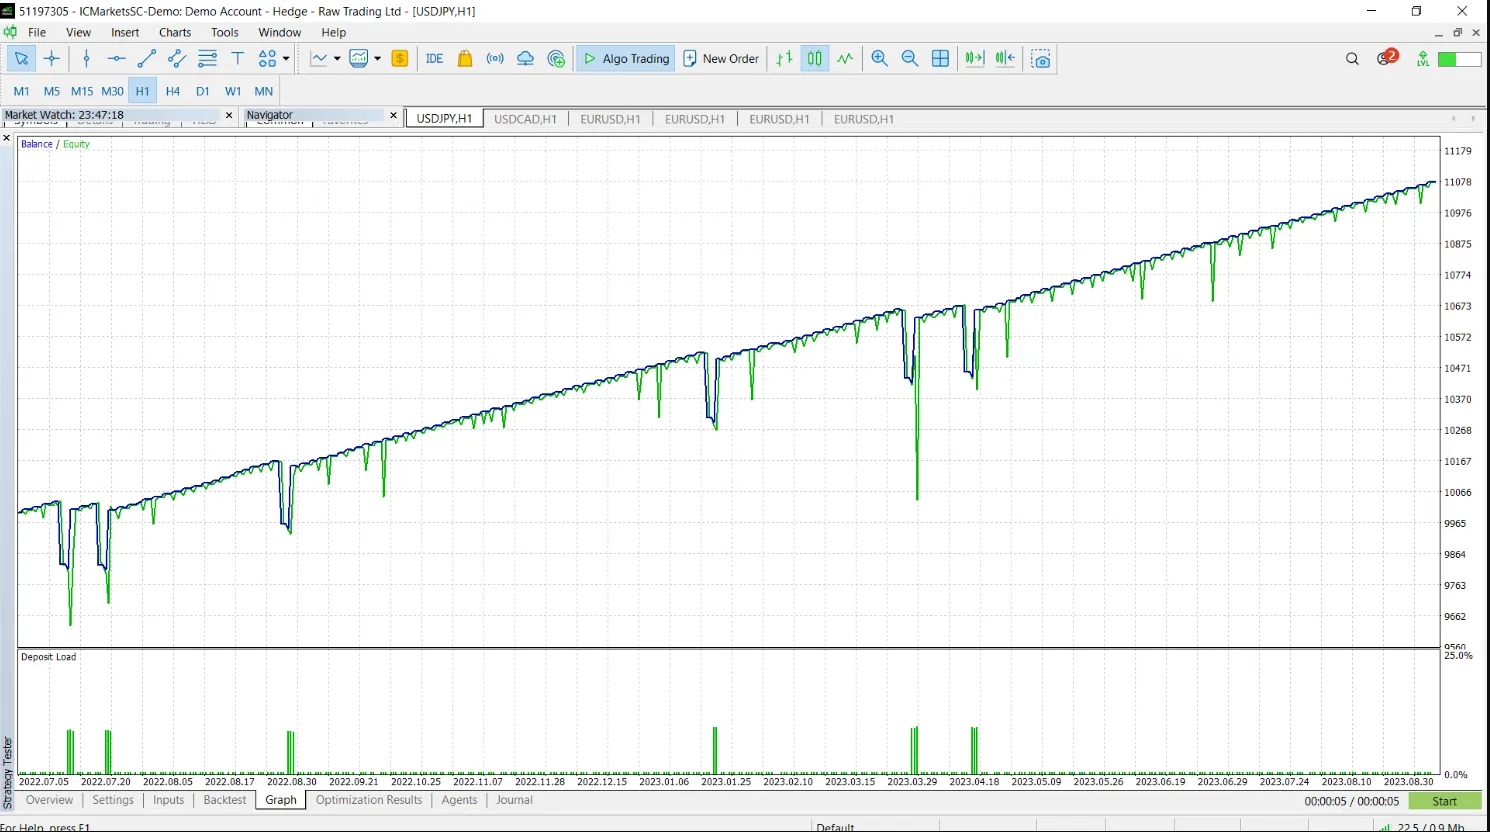Draw a vertical line on chart
Image resolution: width=1490 pixels, height=832 pixels.
tap(87, 59)
